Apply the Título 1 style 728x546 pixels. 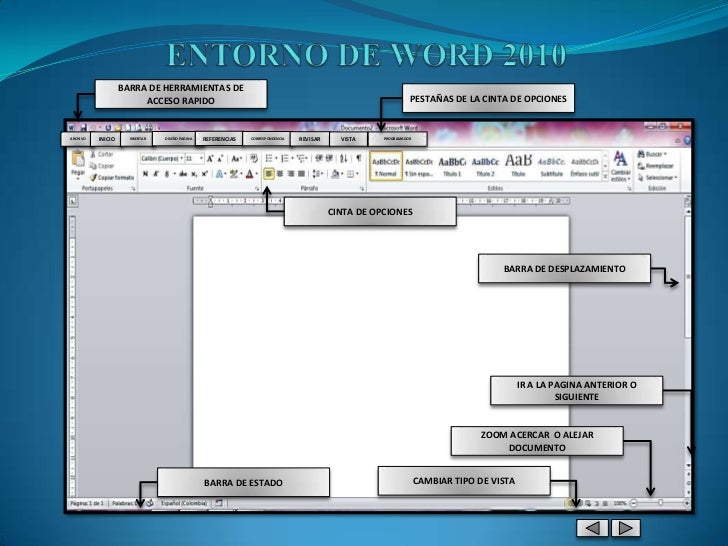click(452, 166)
